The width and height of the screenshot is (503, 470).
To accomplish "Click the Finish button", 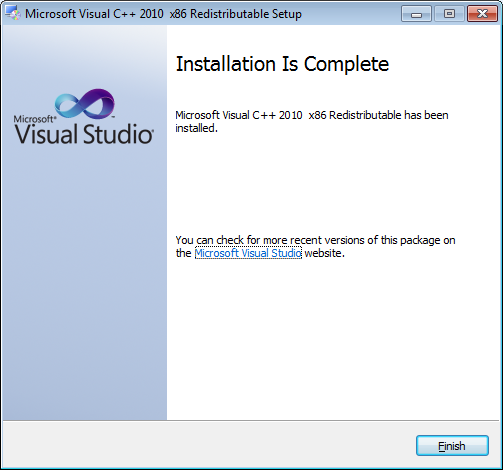I will click(452, 445).
